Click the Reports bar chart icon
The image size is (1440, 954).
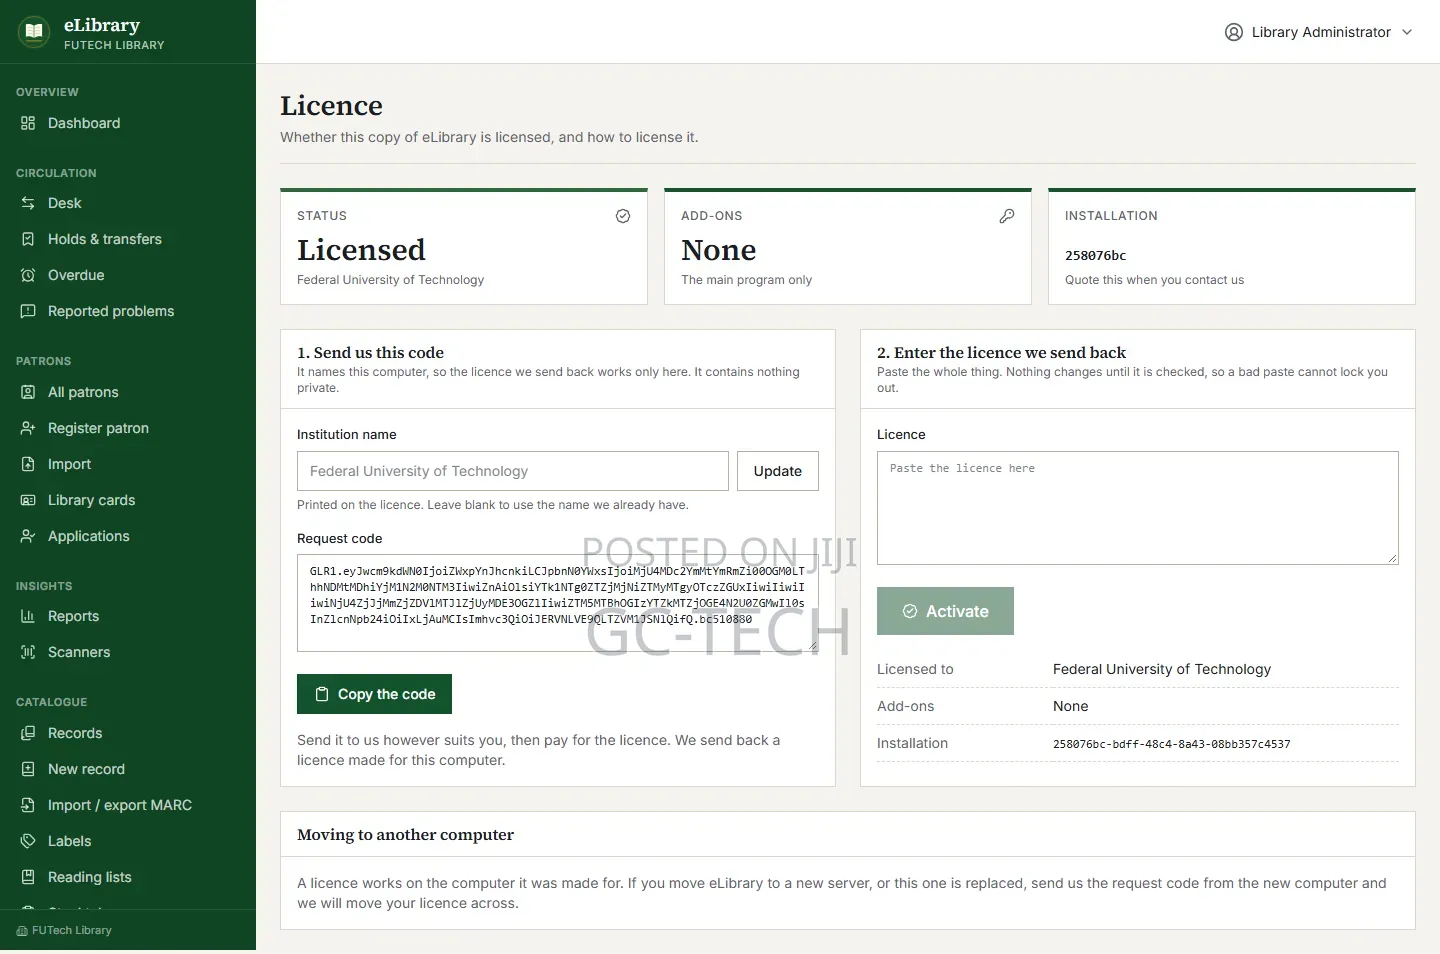coord(28,616)
